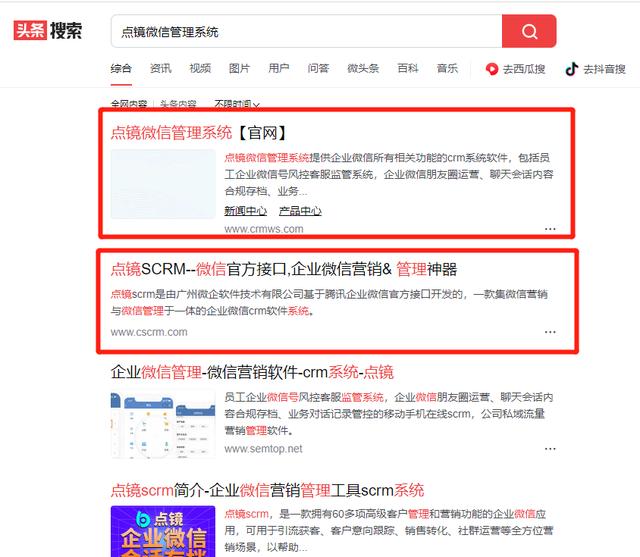Open the 头条搜索 logo homepage
This screenshot has width=640, height=557.
tap(48, 30)
